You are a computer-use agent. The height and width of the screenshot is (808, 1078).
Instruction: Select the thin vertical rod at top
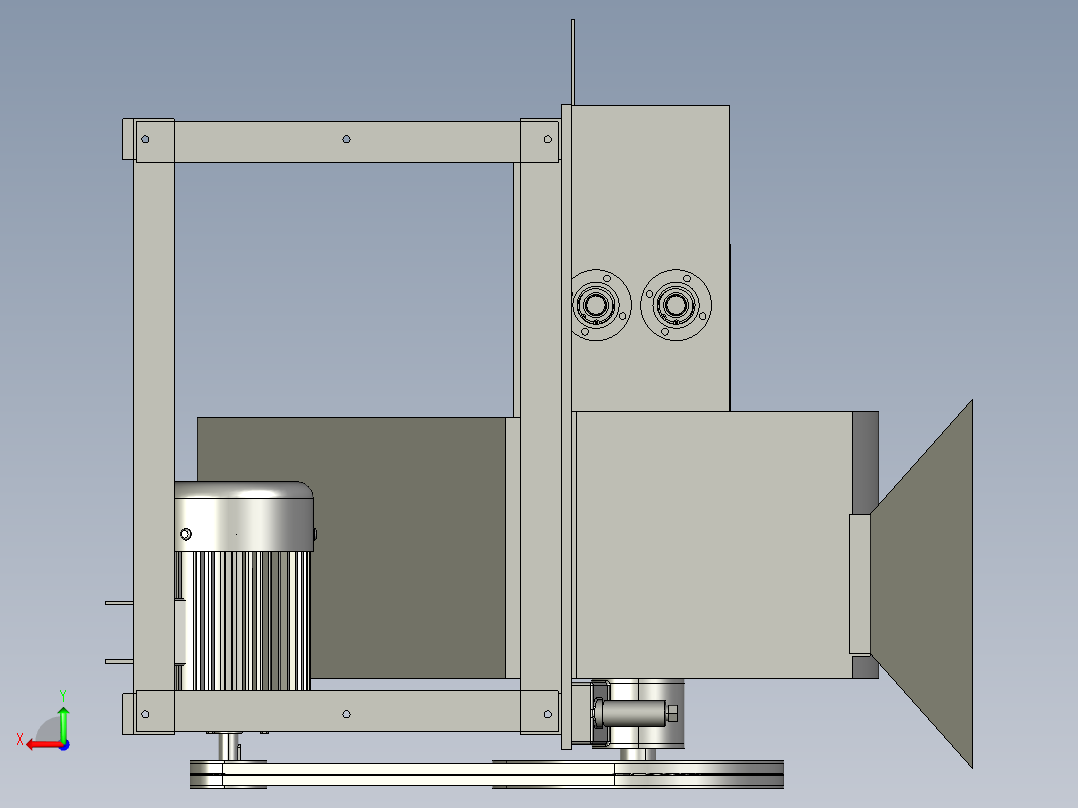pos(573,63)
